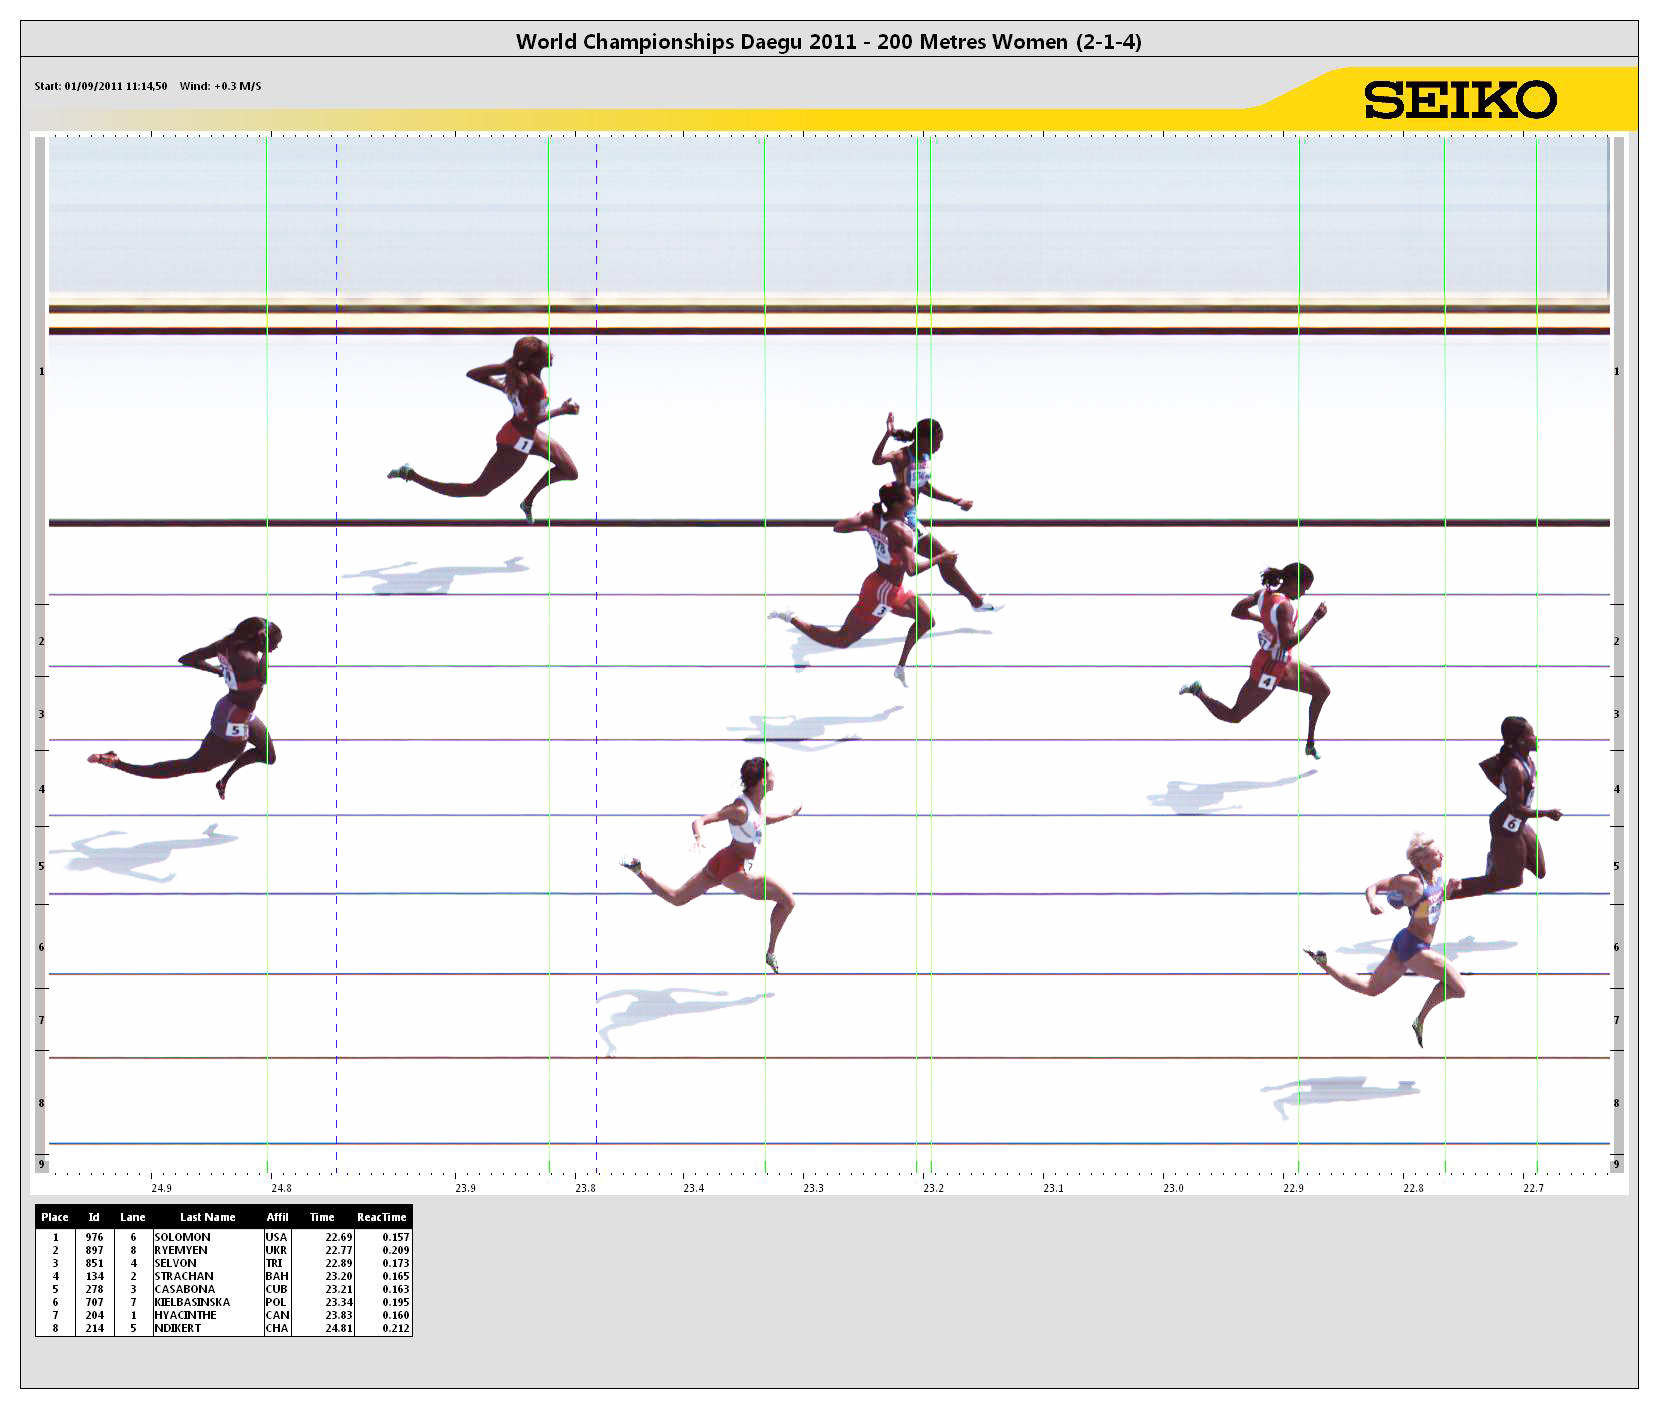Click the lane 1 label on the right edge

coord(1616,371)
